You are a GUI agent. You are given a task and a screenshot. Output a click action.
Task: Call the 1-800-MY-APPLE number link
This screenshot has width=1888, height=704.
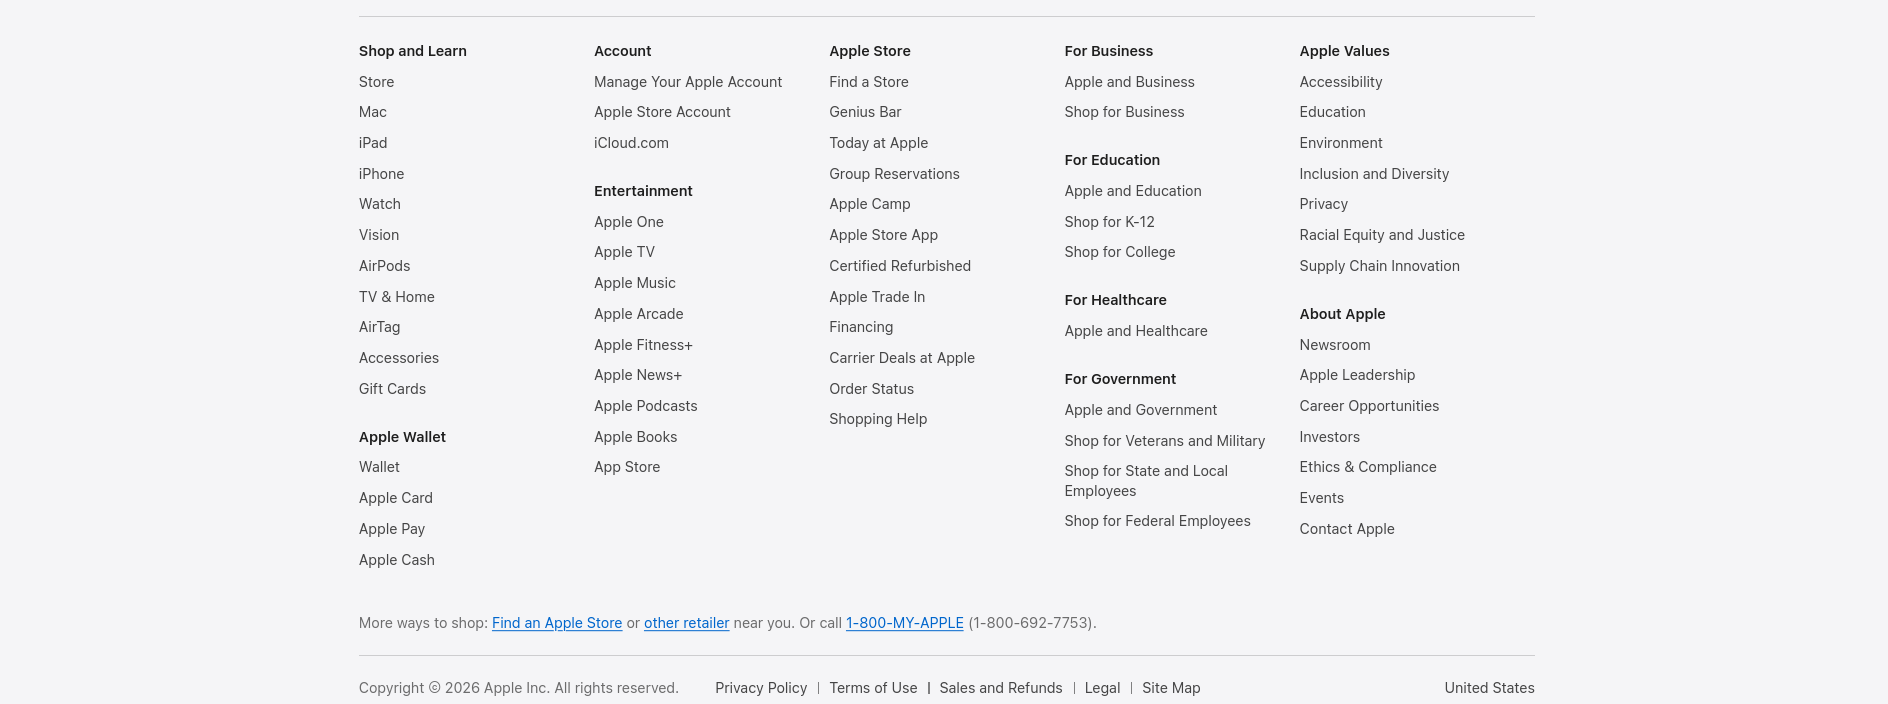[904, 623]
